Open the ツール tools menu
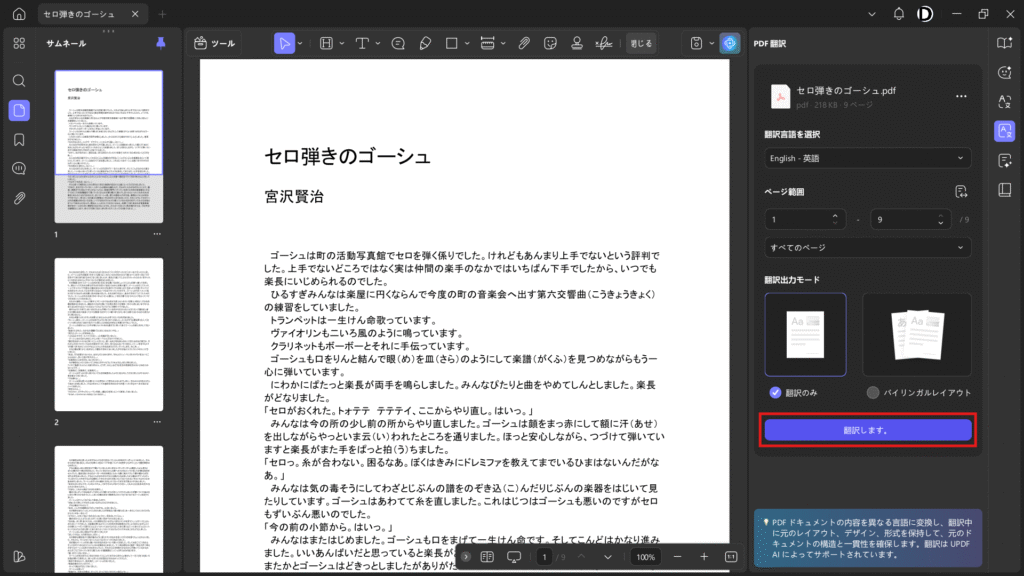This screenshot has height=576, width=1024. pos(215,43)
